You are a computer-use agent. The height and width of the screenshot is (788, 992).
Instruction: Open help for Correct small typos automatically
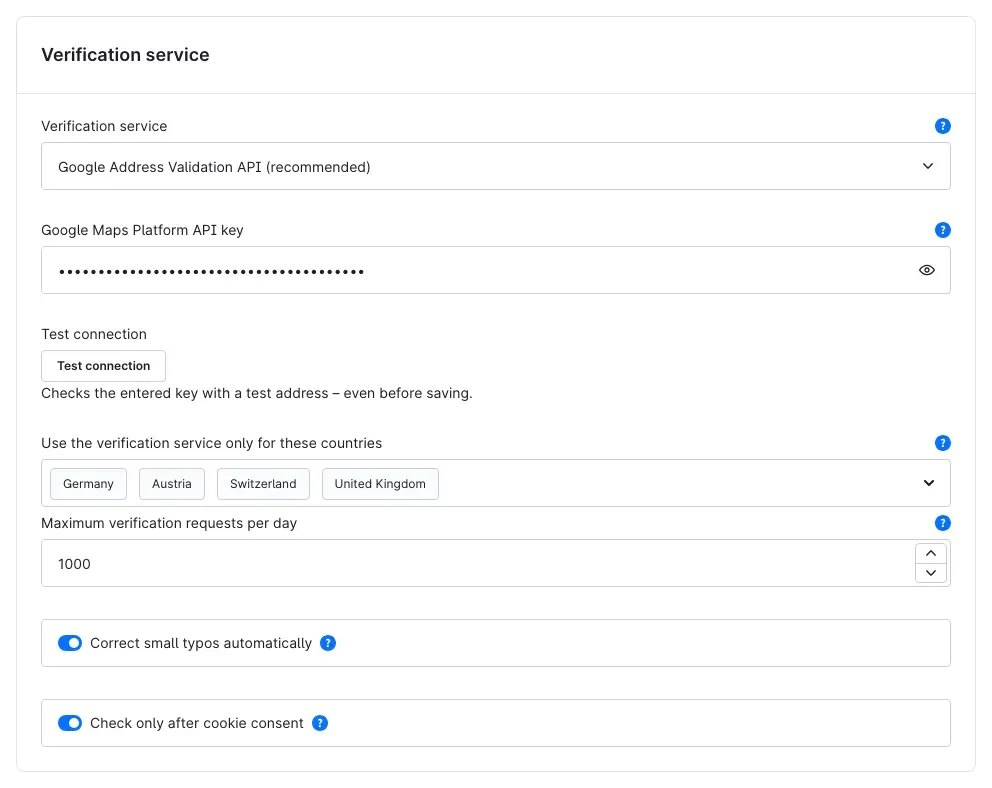(x=328, y=643)
